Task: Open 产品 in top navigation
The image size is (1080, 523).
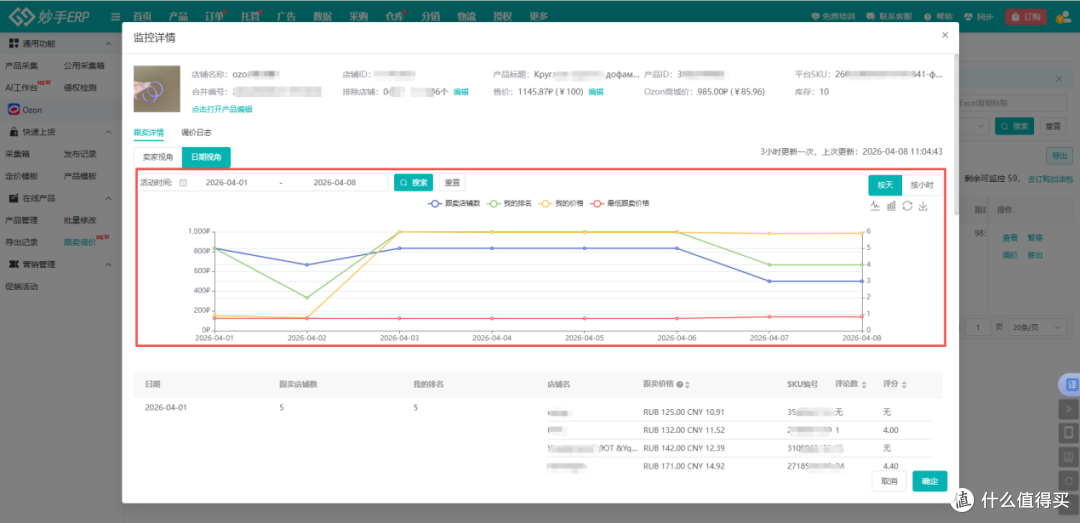Action: coord(178,17)
